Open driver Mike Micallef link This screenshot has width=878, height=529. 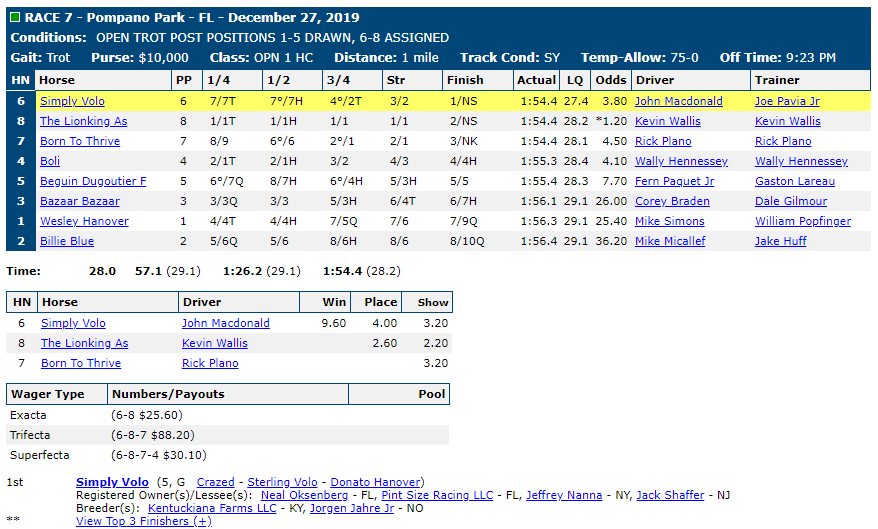click(670, 241)
